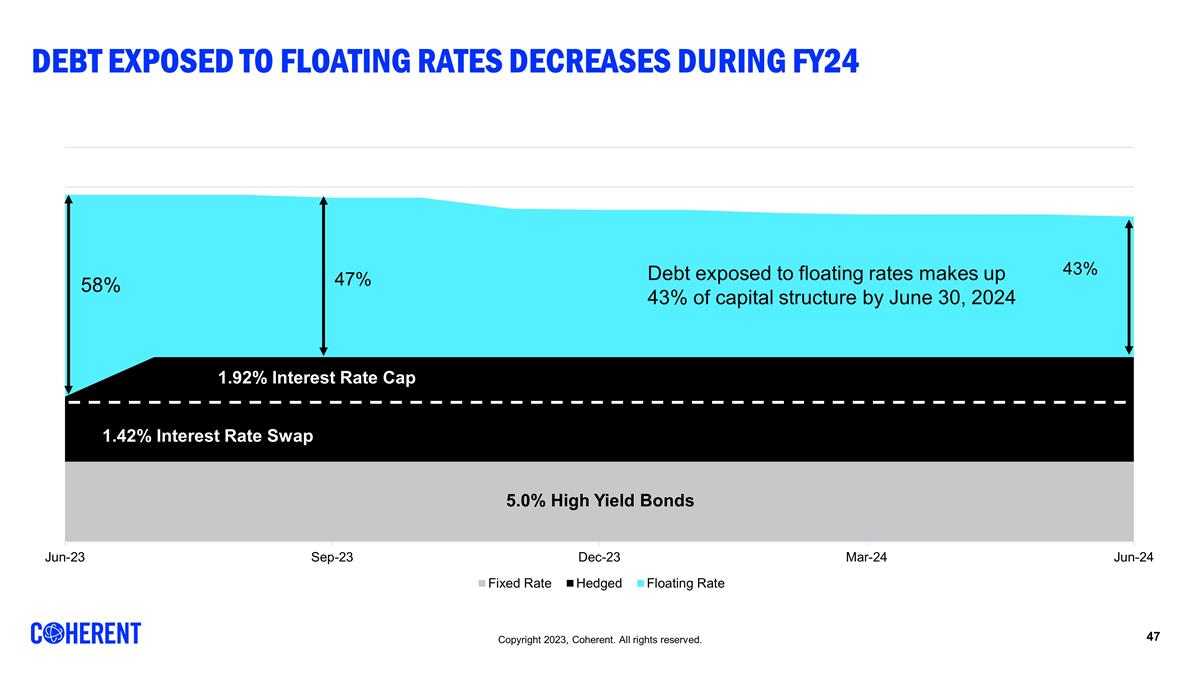Click the 58% data label
This screenshot has height=675, width=1200.
point(101,286)
